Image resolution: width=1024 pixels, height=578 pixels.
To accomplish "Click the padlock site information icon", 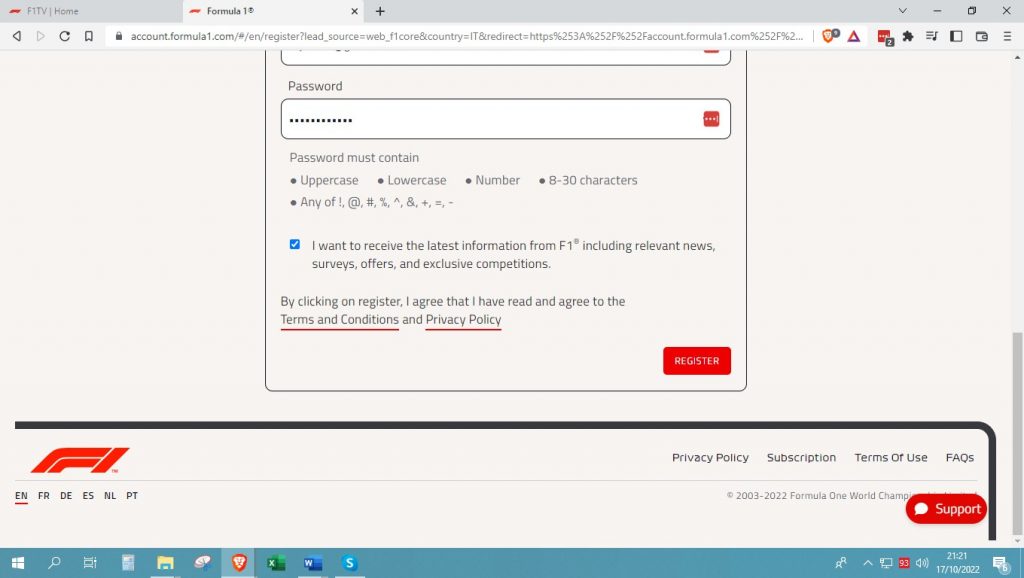I will point(119,35).
